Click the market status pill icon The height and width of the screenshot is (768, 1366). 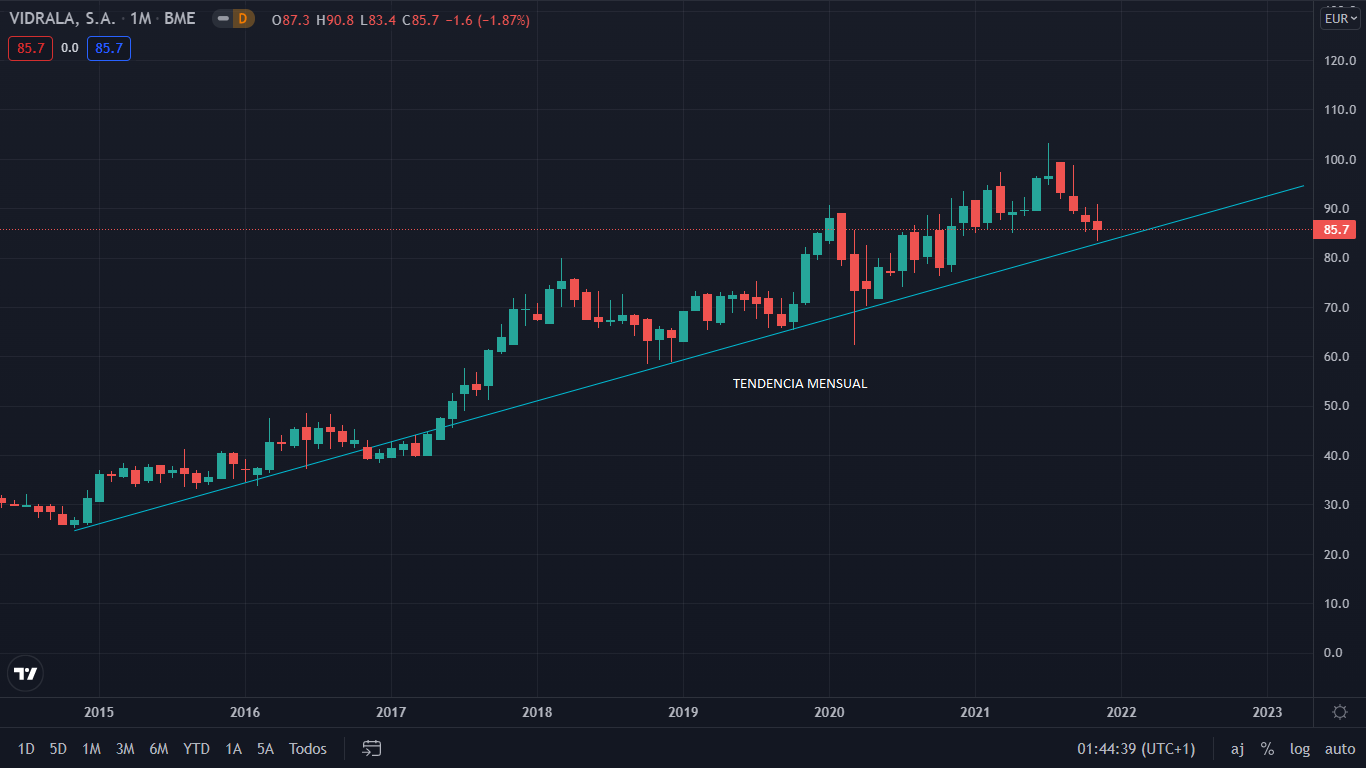[x=221, y=19]
